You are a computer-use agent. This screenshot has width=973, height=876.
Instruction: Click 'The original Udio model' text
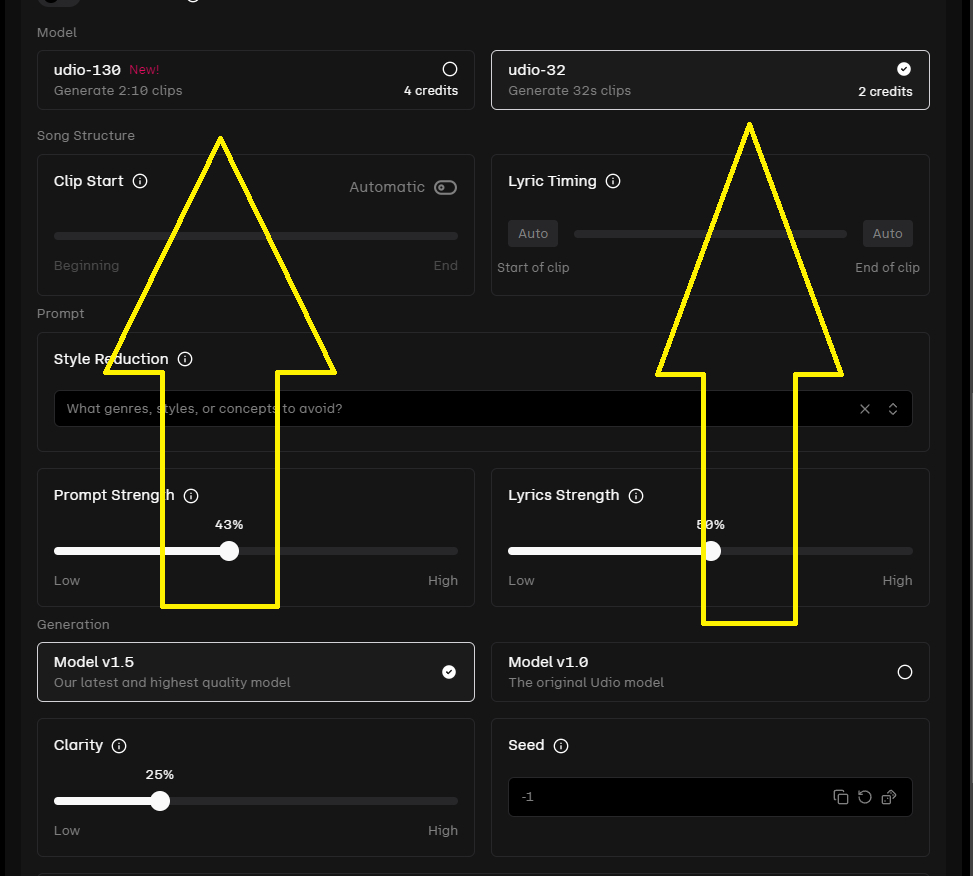(586, 682)
